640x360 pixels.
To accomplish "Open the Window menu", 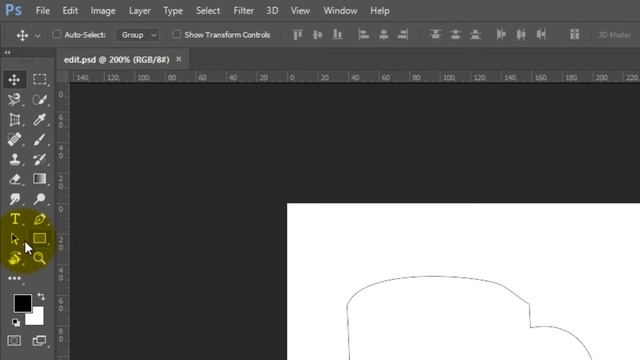I will pyautogui.click(x=340, y=11).
